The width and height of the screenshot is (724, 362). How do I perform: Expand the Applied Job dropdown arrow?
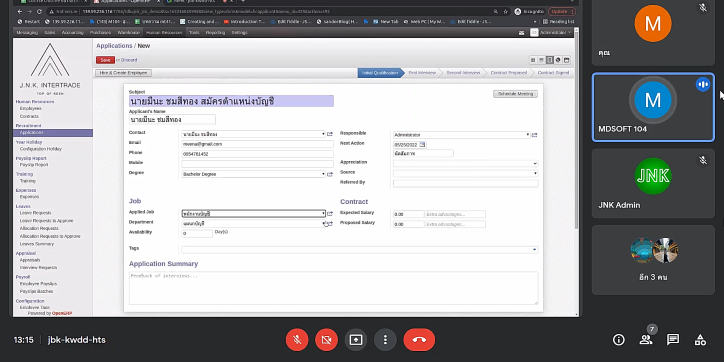[323, 214]
